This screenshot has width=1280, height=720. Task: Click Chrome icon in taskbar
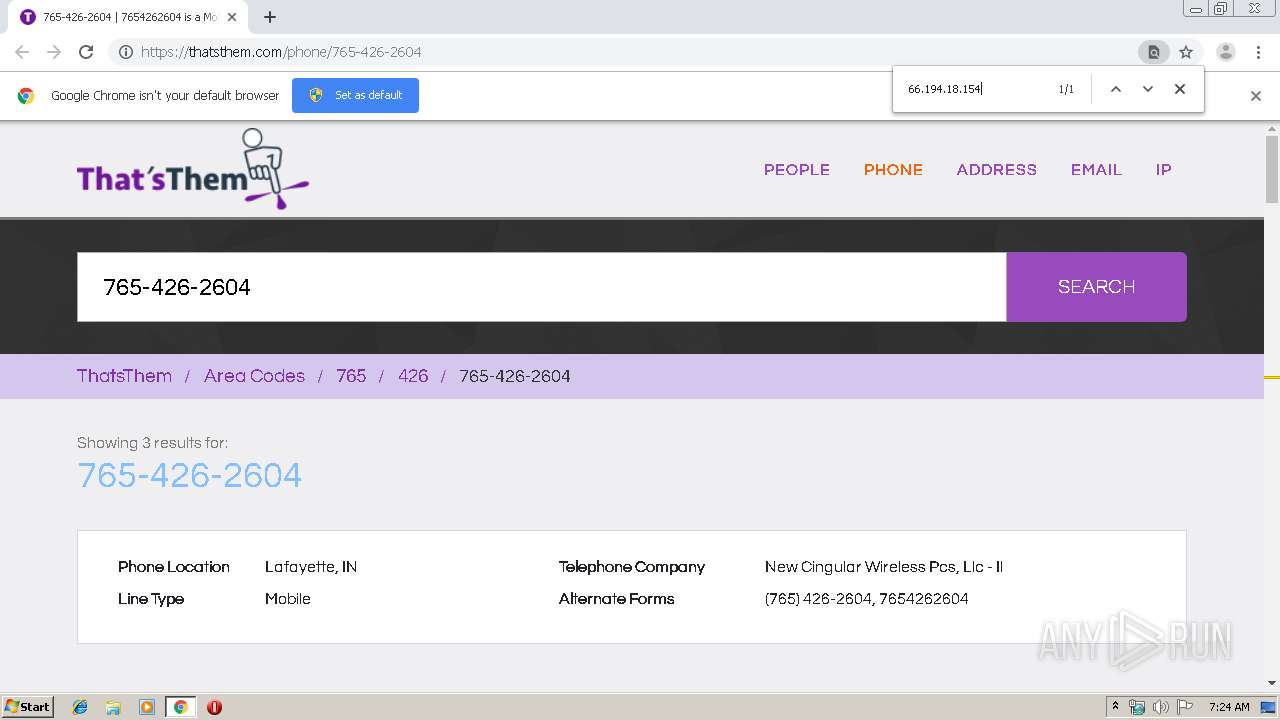coord(180,707)
